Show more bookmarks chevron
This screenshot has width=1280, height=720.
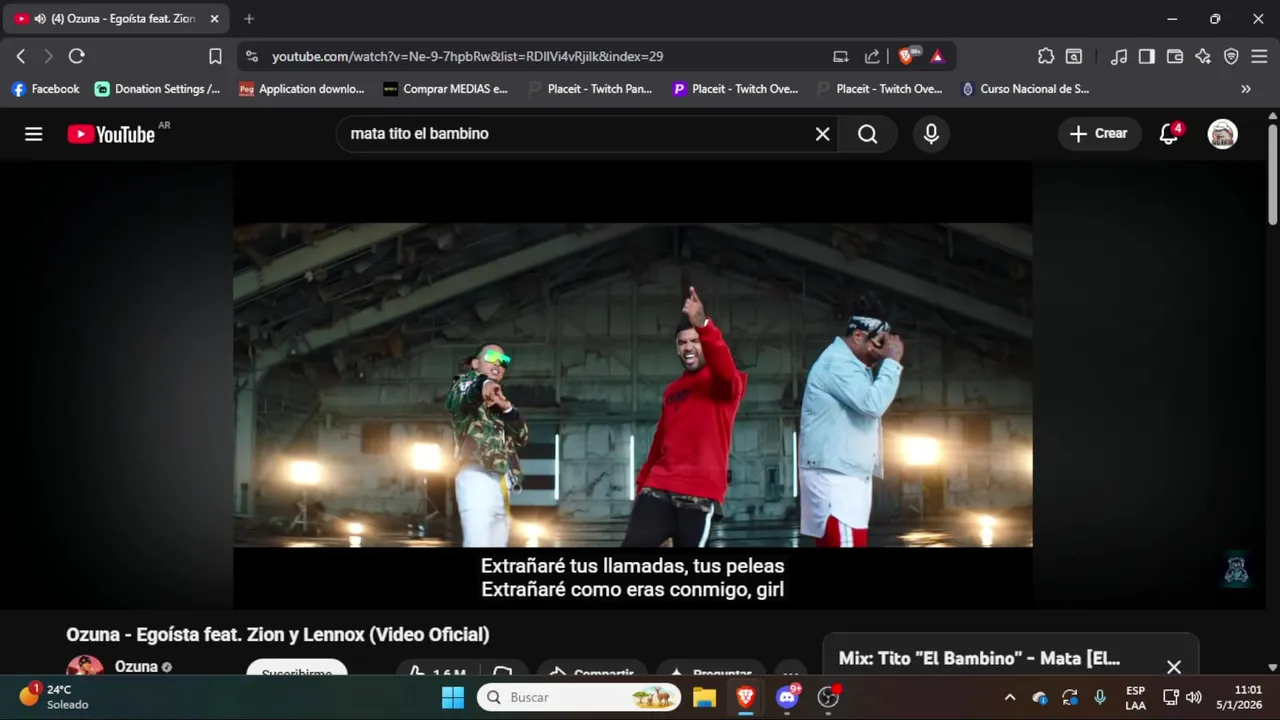tap(1246, 89)
